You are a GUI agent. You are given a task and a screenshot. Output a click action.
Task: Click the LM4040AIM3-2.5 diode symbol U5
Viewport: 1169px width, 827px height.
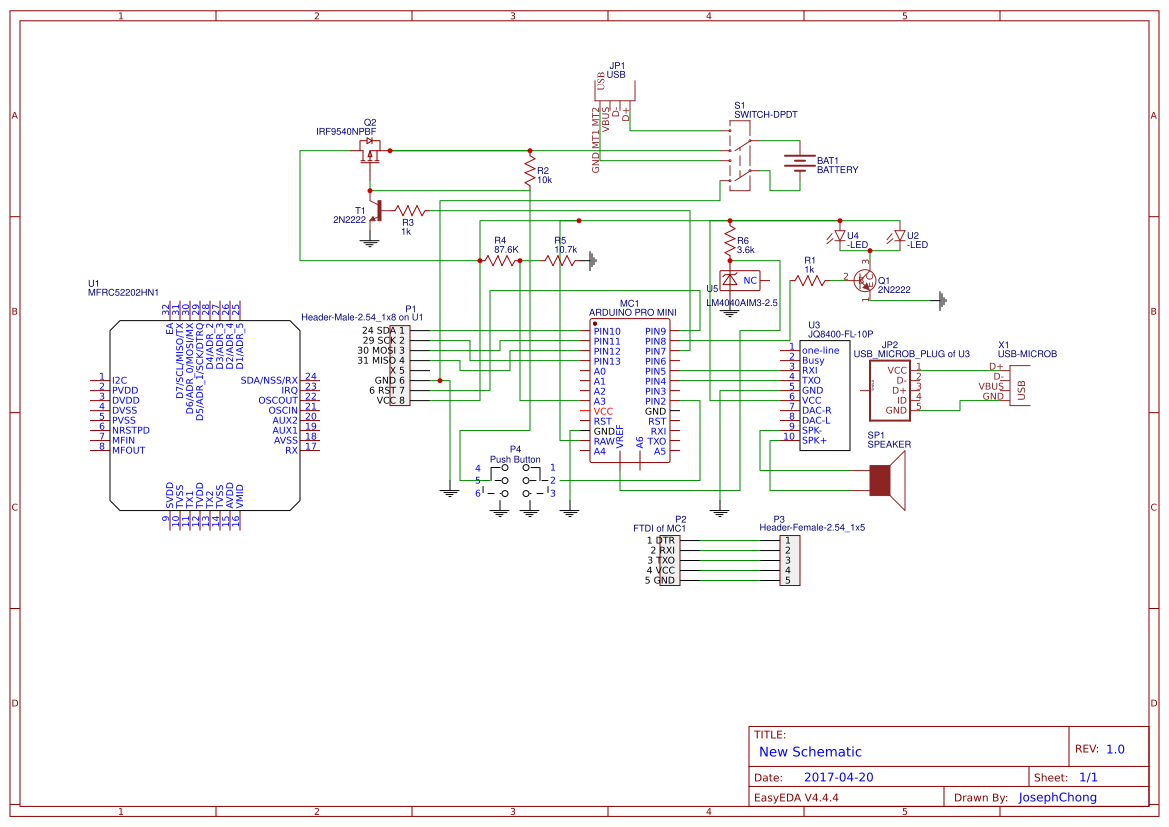point(730,278)
